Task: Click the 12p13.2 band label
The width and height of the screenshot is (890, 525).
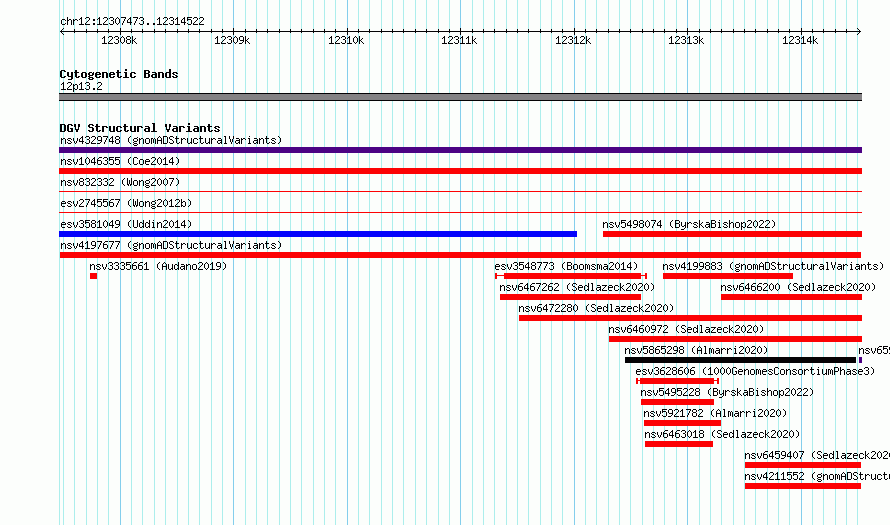Action: click(81, 86)
